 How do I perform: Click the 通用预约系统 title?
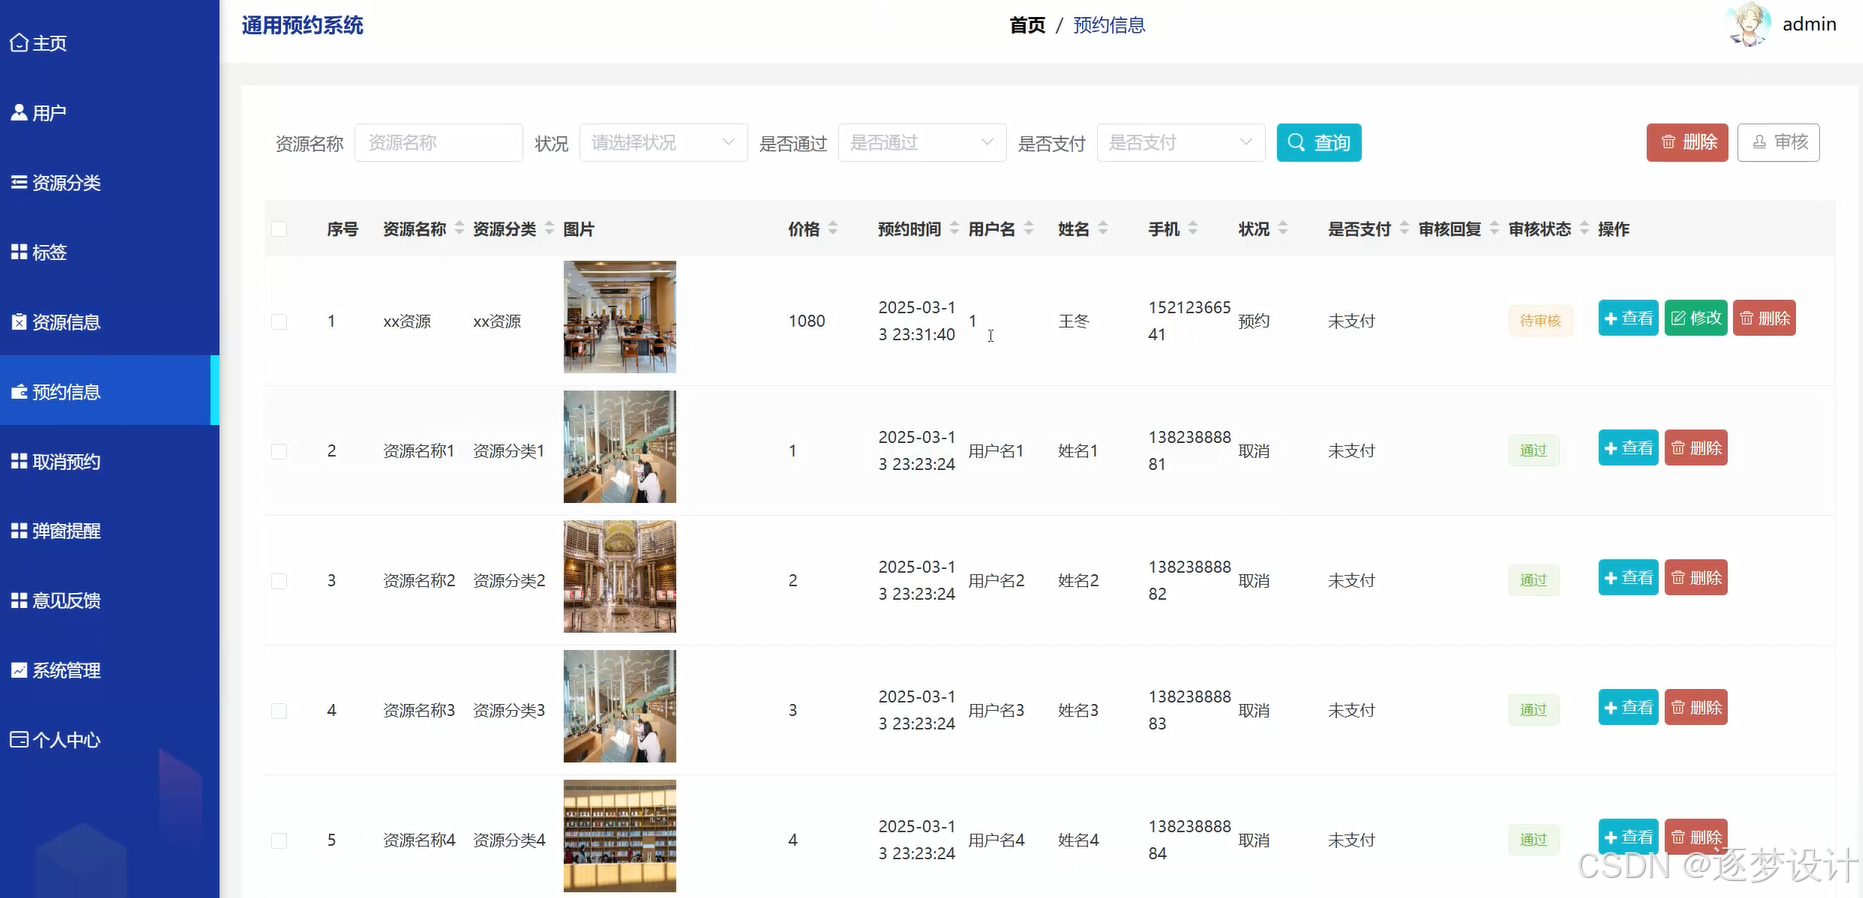coord(302,25)
